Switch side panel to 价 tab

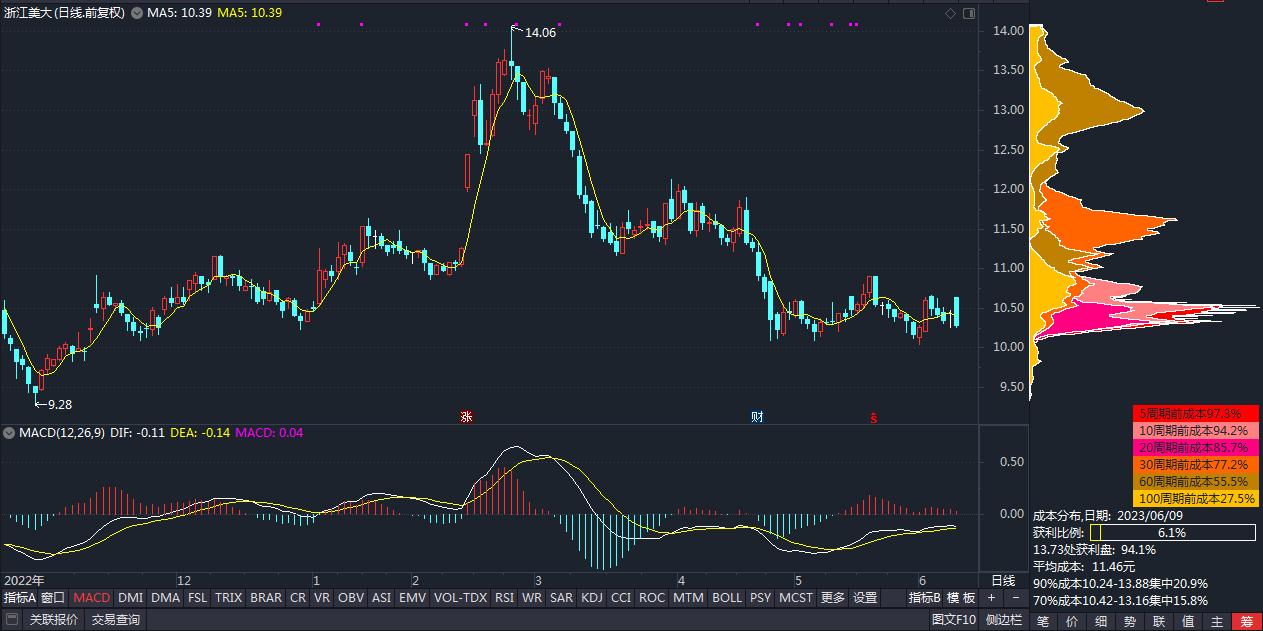coord(1072,621)
